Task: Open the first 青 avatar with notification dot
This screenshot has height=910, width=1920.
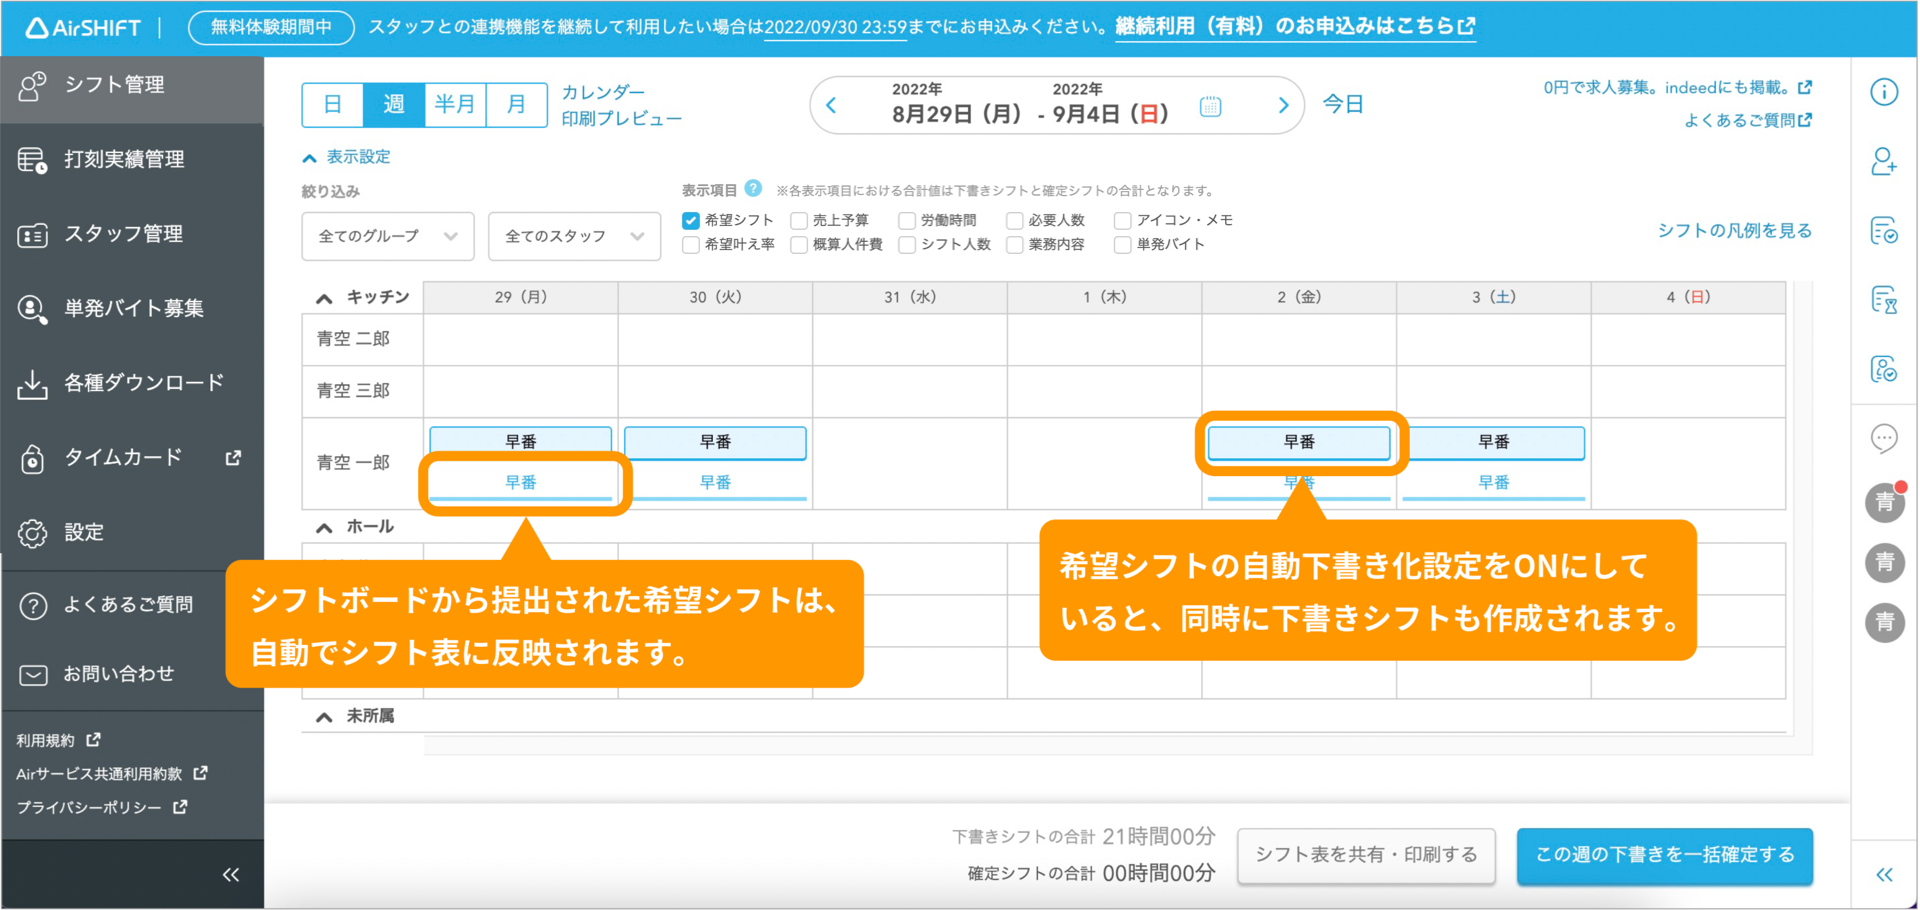Action: 1885,502
